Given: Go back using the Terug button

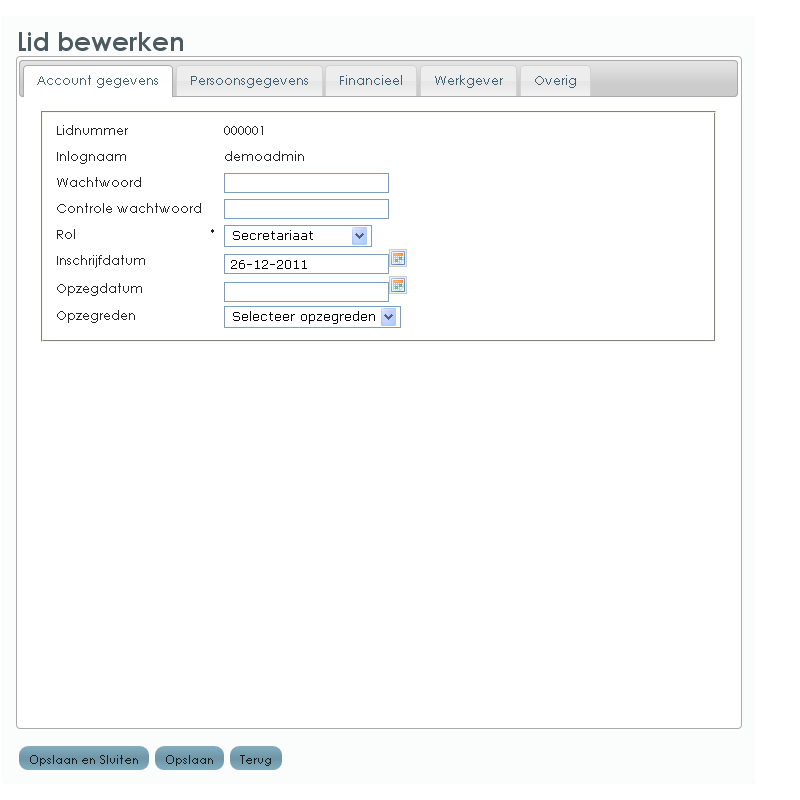Looking at the screenshot, I should tap(256, 759).
